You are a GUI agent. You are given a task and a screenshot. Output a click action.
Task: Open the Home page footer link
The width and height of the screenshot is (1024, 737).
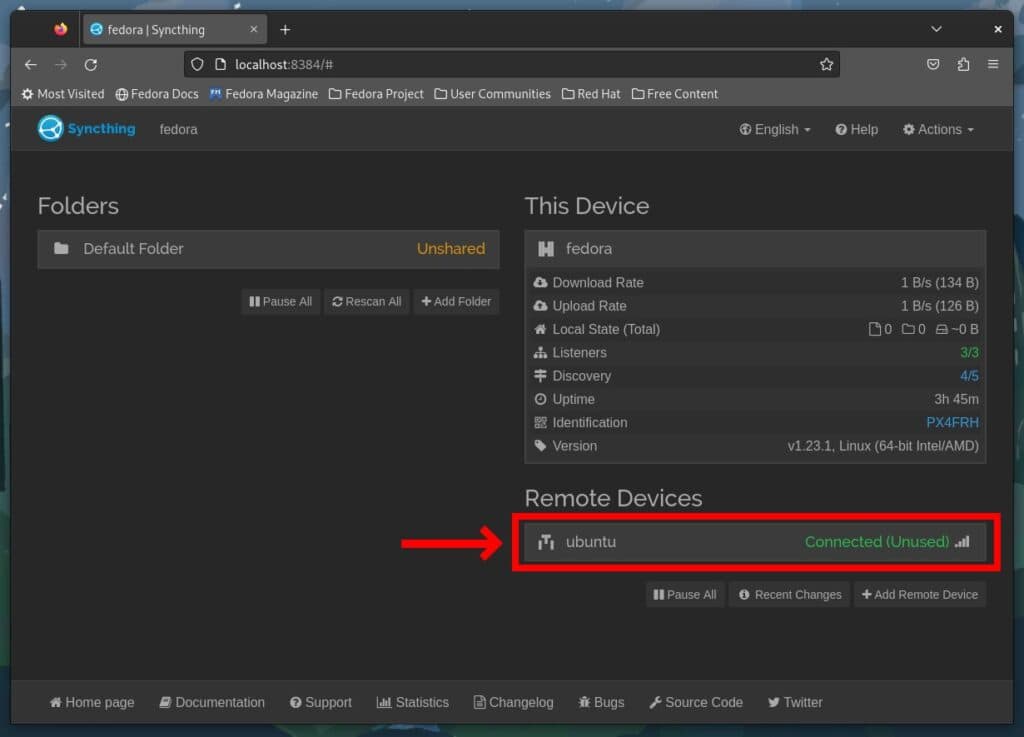pyautogui.click(x=92, y=702)
